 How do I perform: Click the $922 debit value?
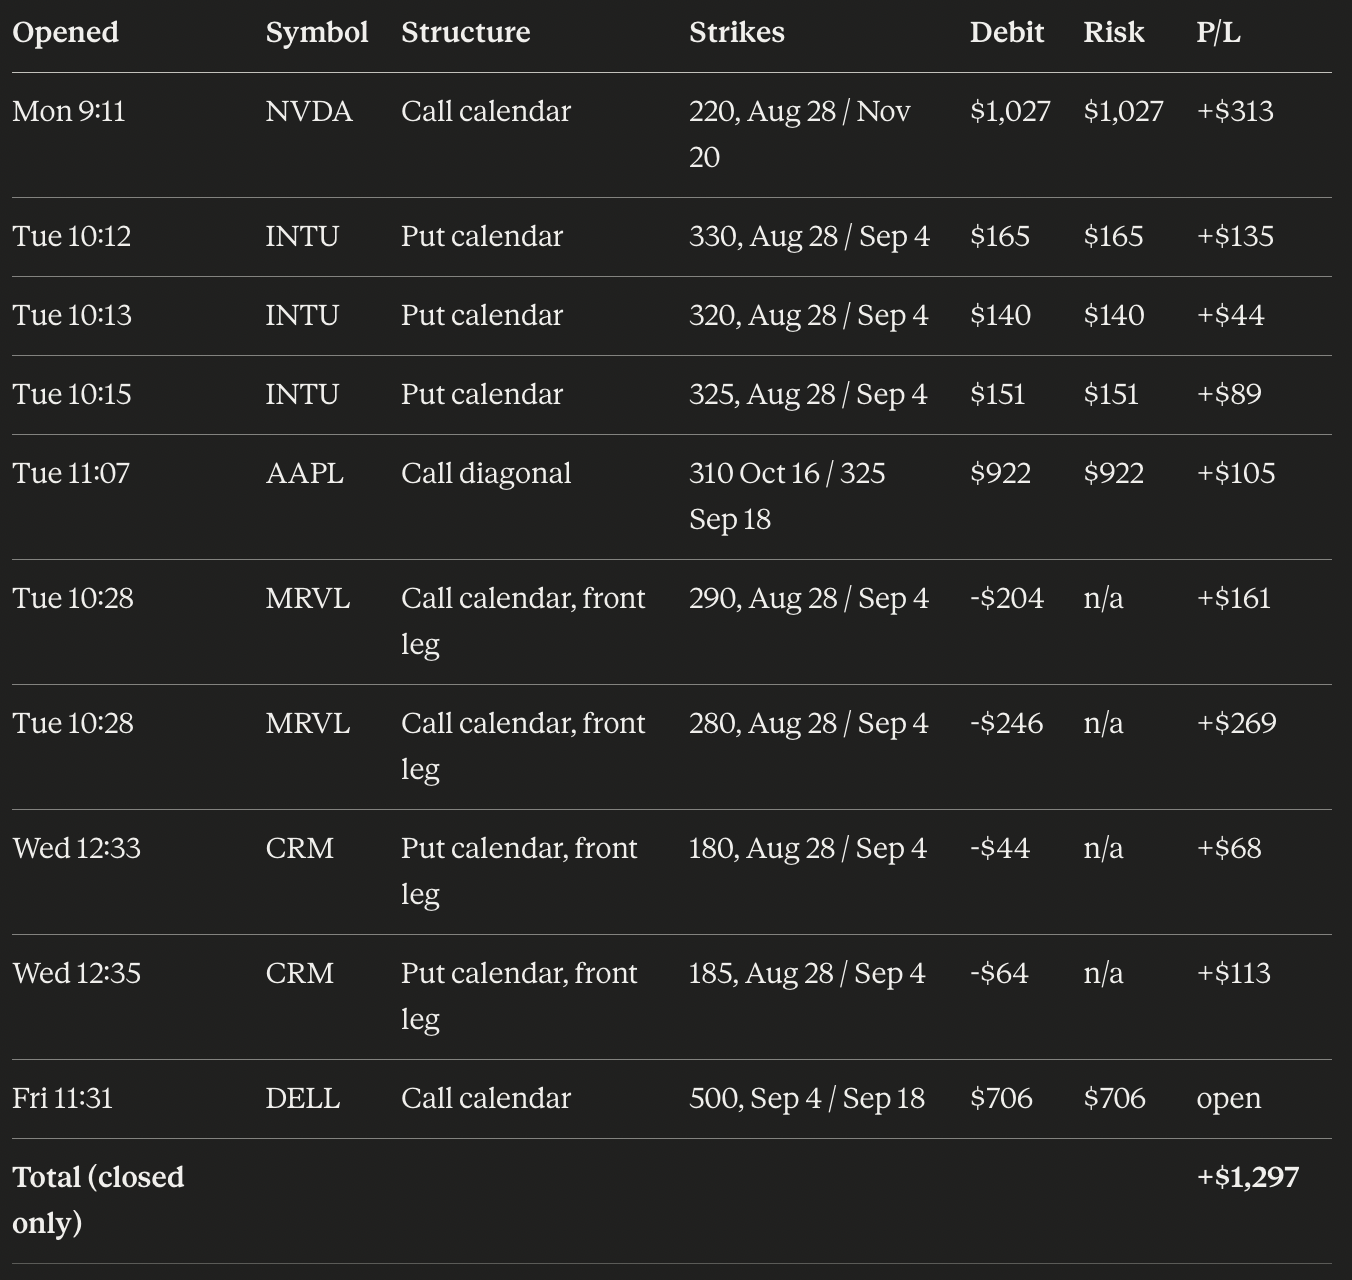click(1000, 473)
